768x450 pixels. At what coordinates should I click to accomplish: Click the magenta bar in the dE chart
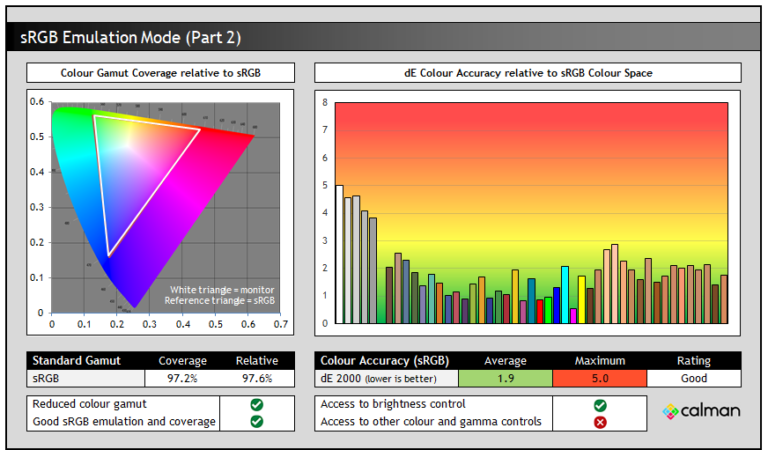click(573, 315)
